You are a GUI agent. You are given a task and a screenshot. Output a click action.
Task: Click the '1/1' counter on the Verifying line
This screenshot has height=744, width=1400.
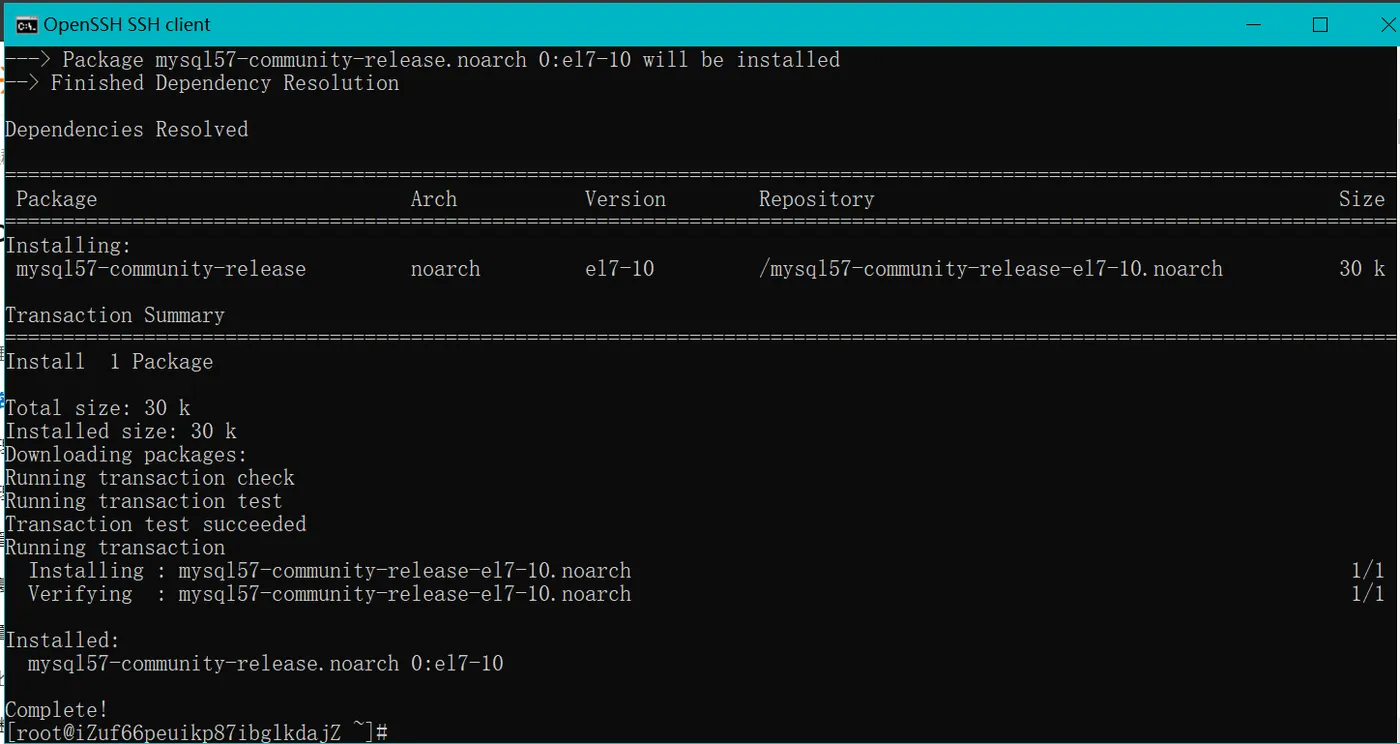[x=1368, y=594]
